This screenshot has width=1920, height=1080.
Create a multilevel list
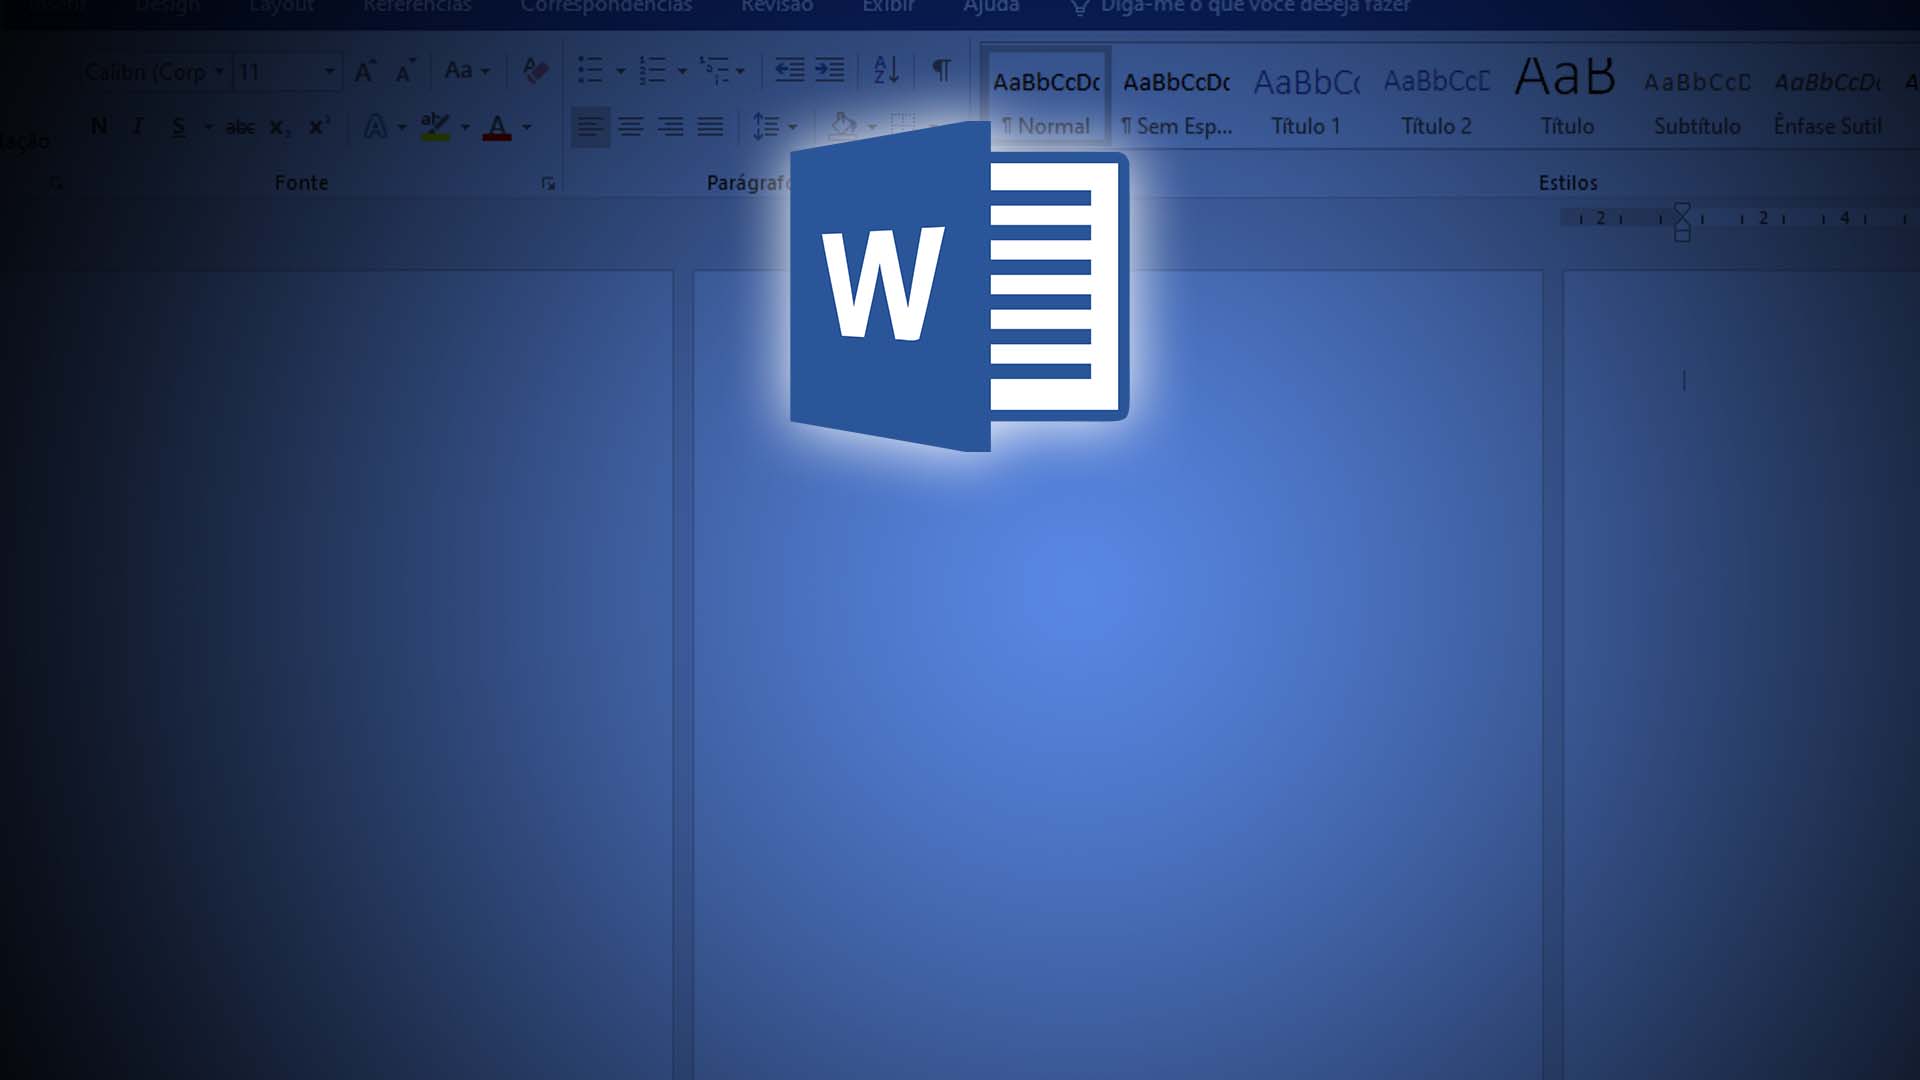(715, 70)
